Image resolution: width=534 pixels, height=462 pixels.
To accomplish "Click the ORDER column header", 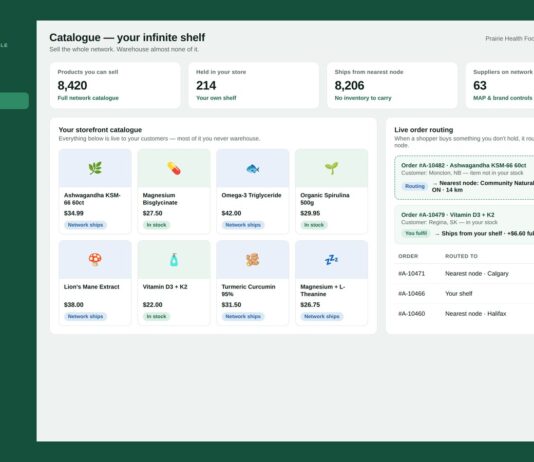I will pos(408,256).
